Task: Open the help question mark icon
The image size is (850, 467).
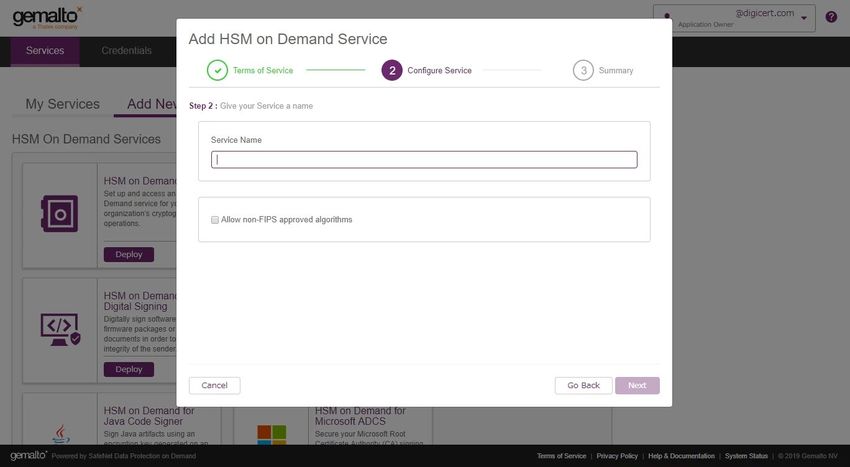Action: tap(831, 17)
